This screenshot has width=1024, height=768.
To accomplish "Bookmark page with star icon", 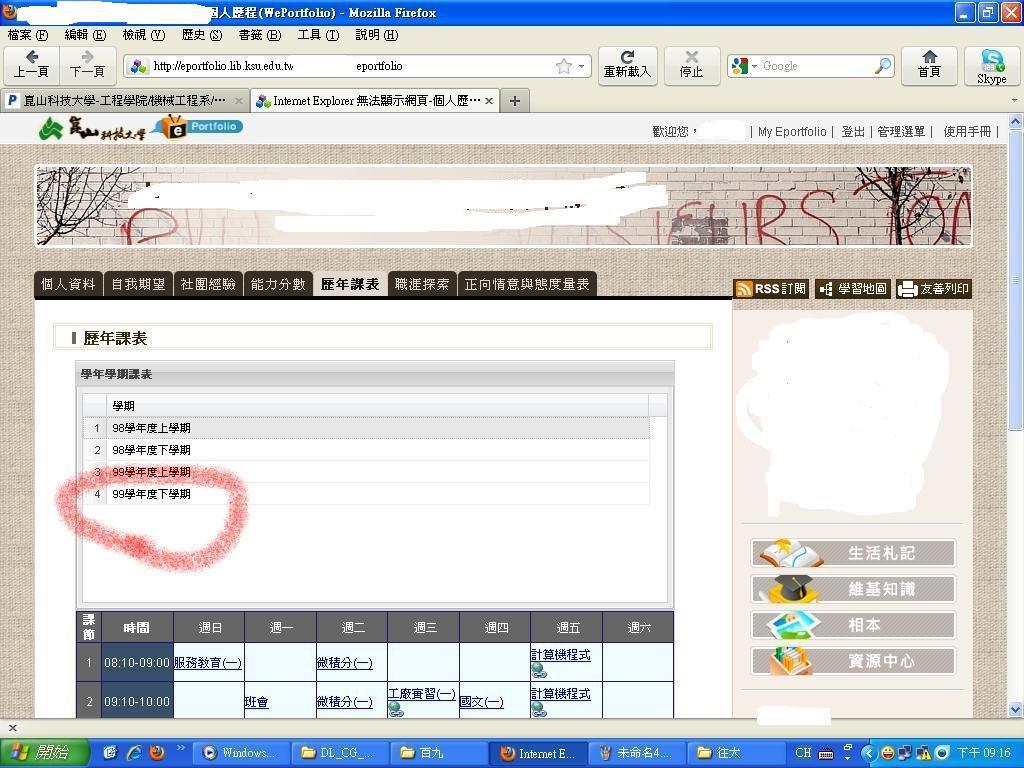I will (x=564, y=66).
